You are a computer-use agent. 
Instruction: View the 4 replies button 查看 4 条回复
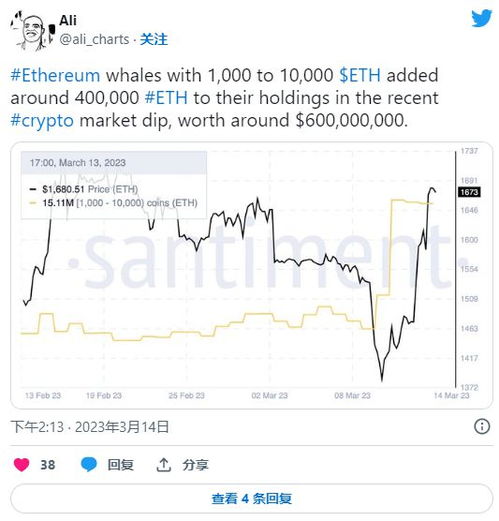point(252,499)
